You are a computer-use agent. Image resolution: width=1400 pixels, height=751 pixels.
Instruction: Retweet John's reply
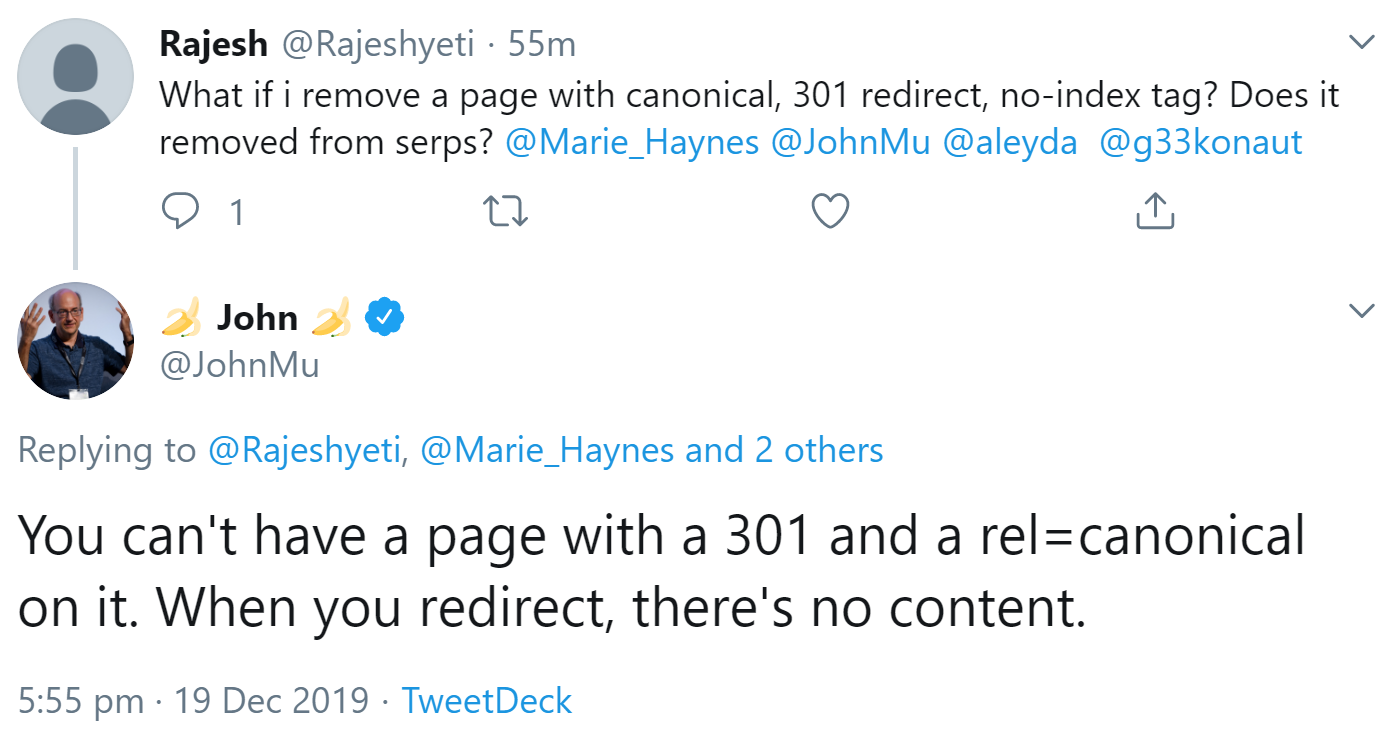pos(505,211)
